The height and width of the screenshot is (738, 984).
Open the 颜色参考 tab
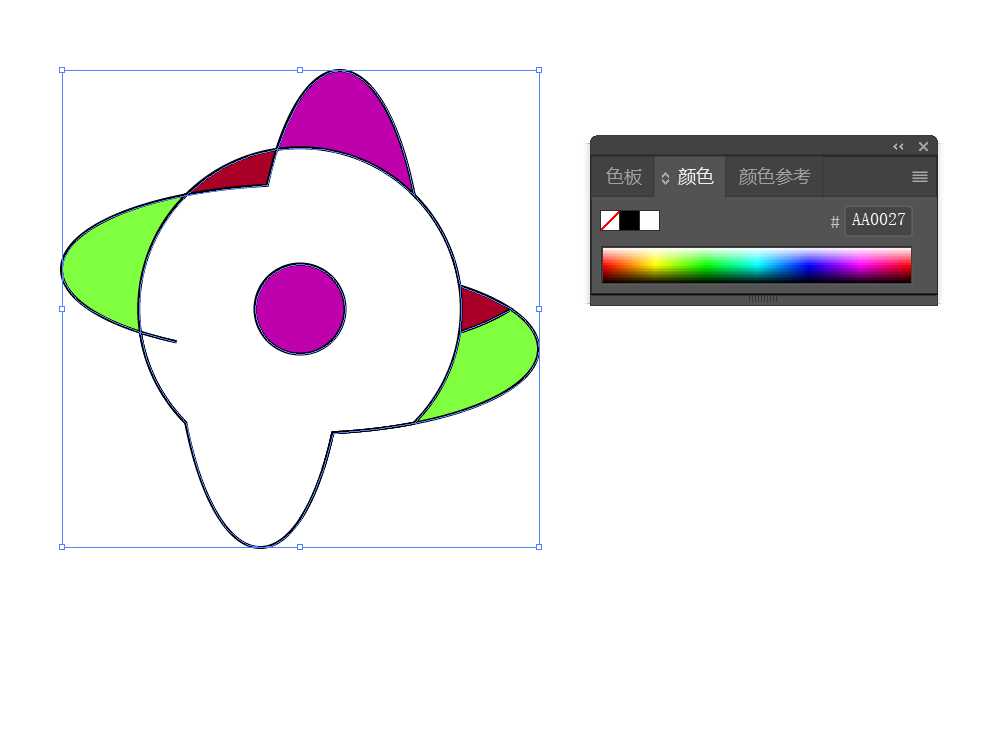(x=774, y=177)
